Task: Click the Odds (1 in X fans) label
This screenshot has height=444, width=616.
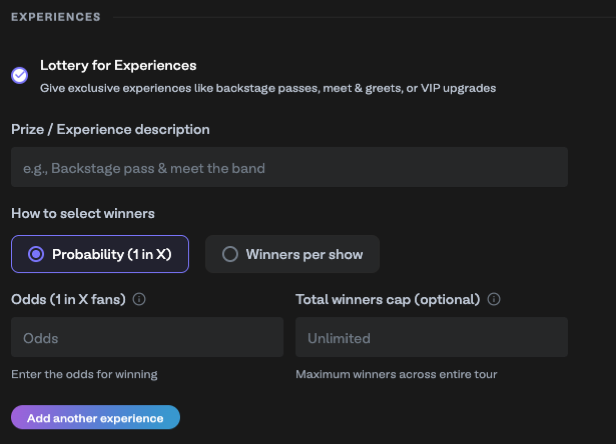Action: click(68, 299)
